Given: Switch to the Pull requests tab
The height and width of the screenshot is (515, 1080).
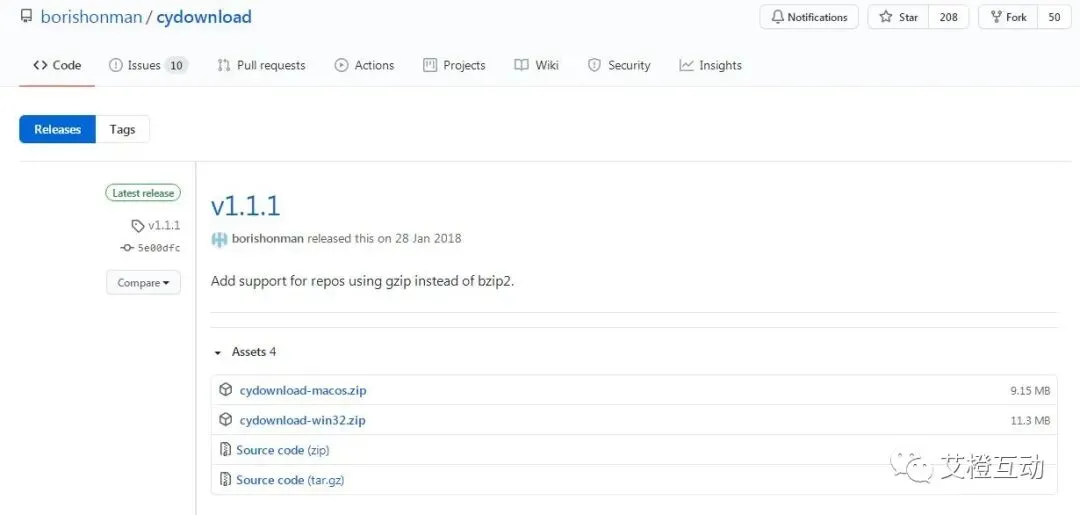Looking at the screenshot, I should coord(261,65).
